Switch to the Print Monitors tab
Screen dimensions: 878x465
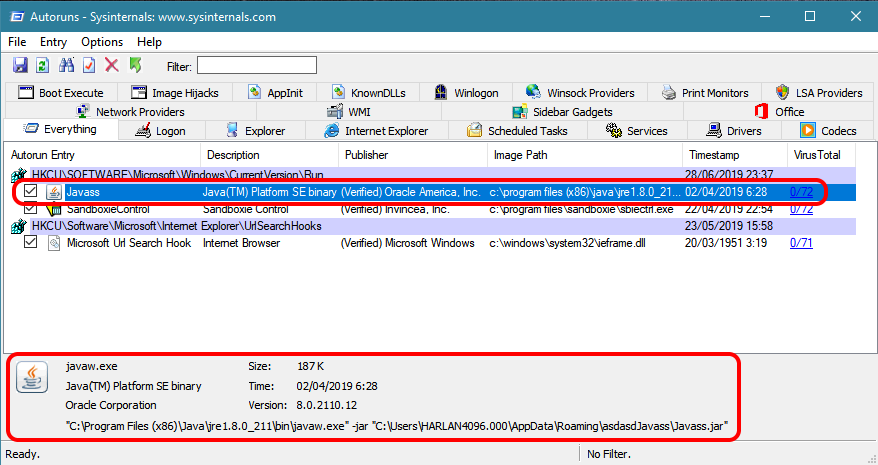tap(705, 92)
